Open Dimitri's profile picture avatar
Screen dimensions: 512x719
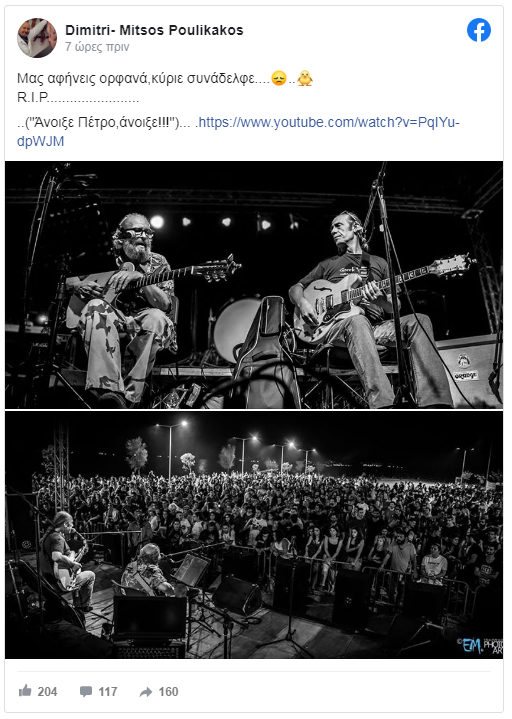coord(37,38)
